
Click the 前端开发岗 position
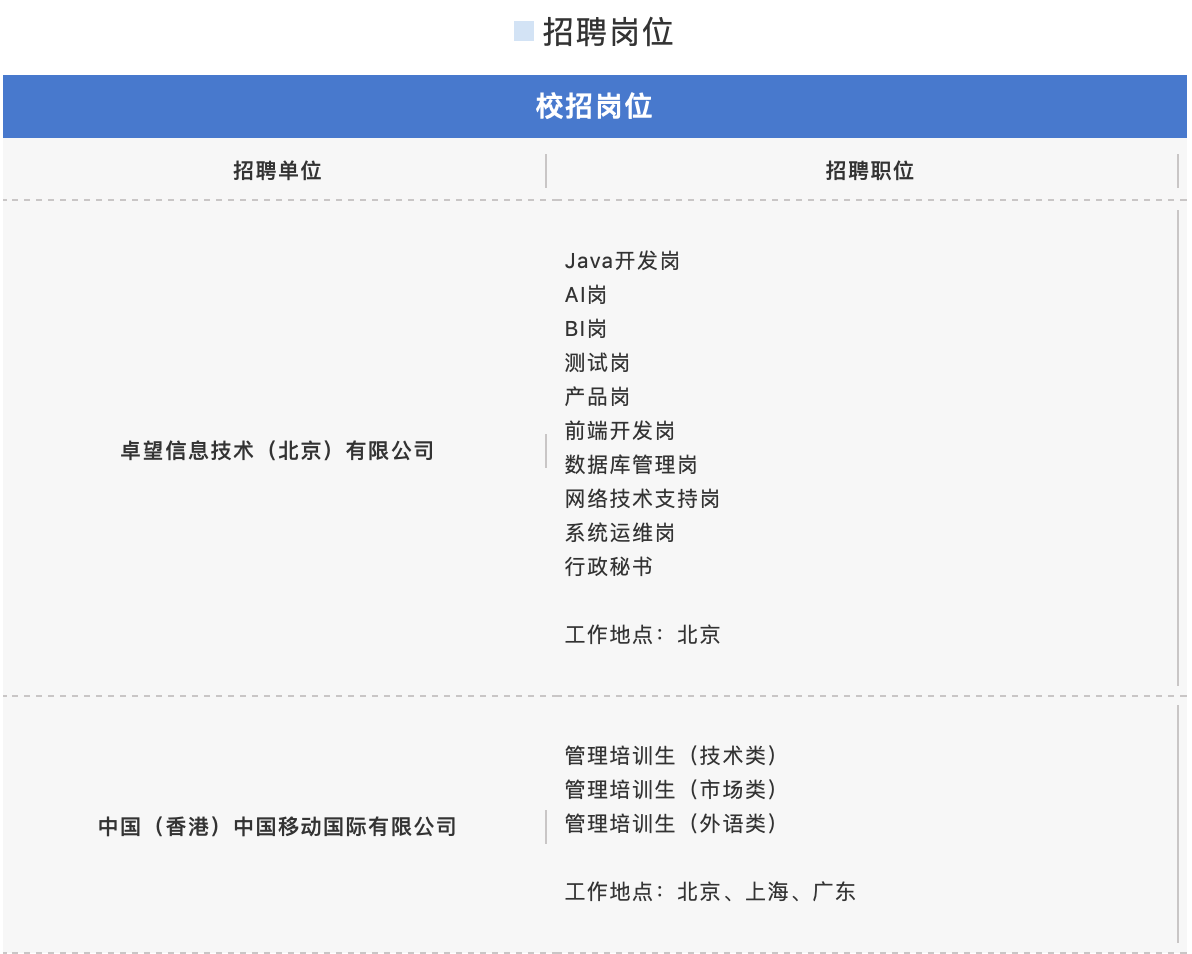pyautogui.click(x=620, y=430)
